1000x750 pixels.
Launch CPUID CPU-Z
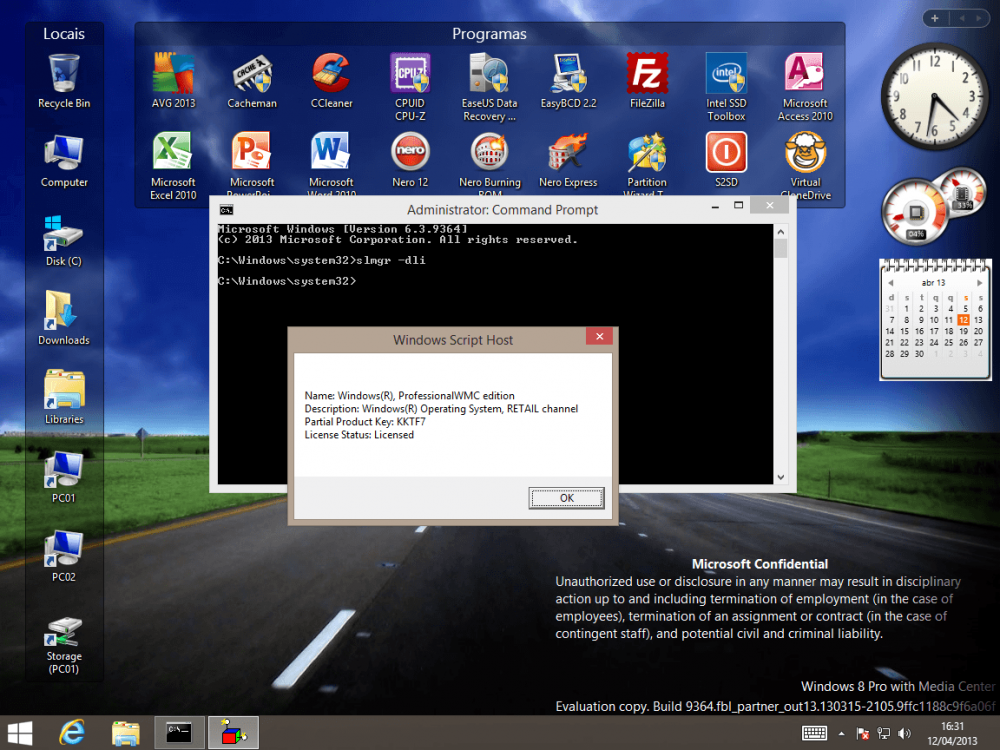410,87
